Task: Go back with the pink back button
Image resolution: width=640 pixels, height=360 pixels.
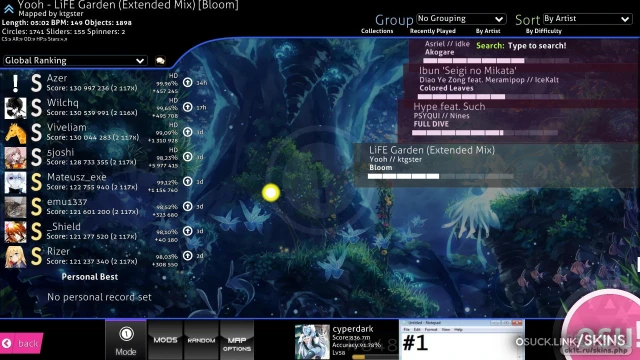Action: pyautogui.click(x=21, y=343)
